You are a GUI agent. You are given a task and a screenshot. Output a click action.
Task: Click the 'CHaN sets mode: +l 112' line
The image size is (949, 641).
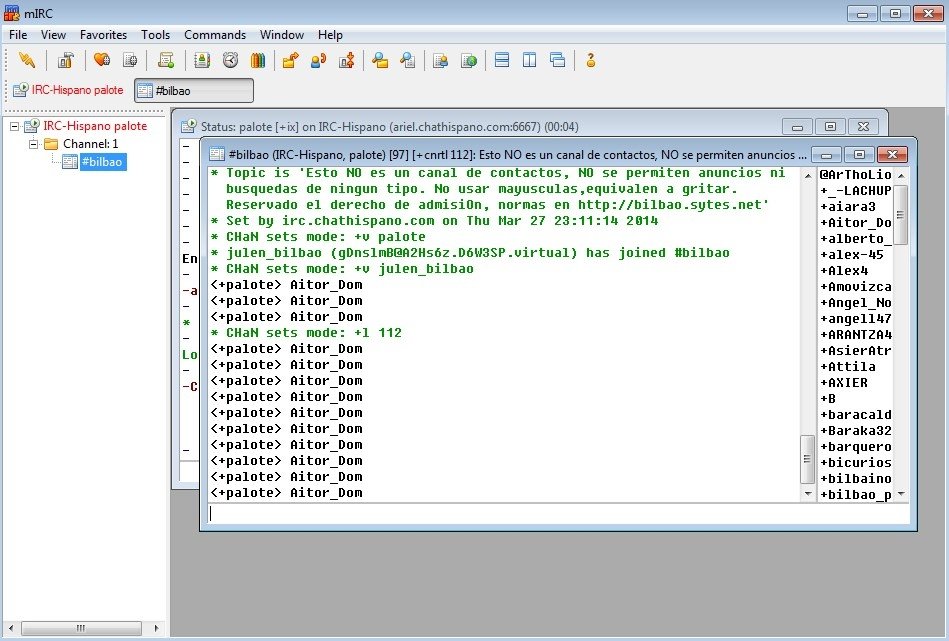[x=306, y=333]
